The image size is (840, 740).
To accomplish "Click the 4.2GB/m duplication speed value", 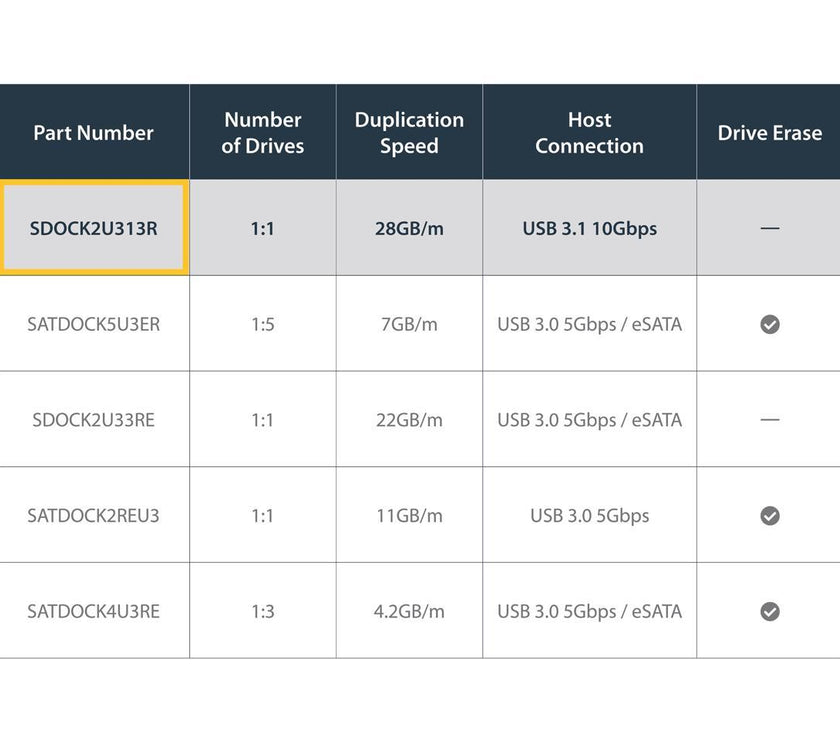I will click(409, 611).
